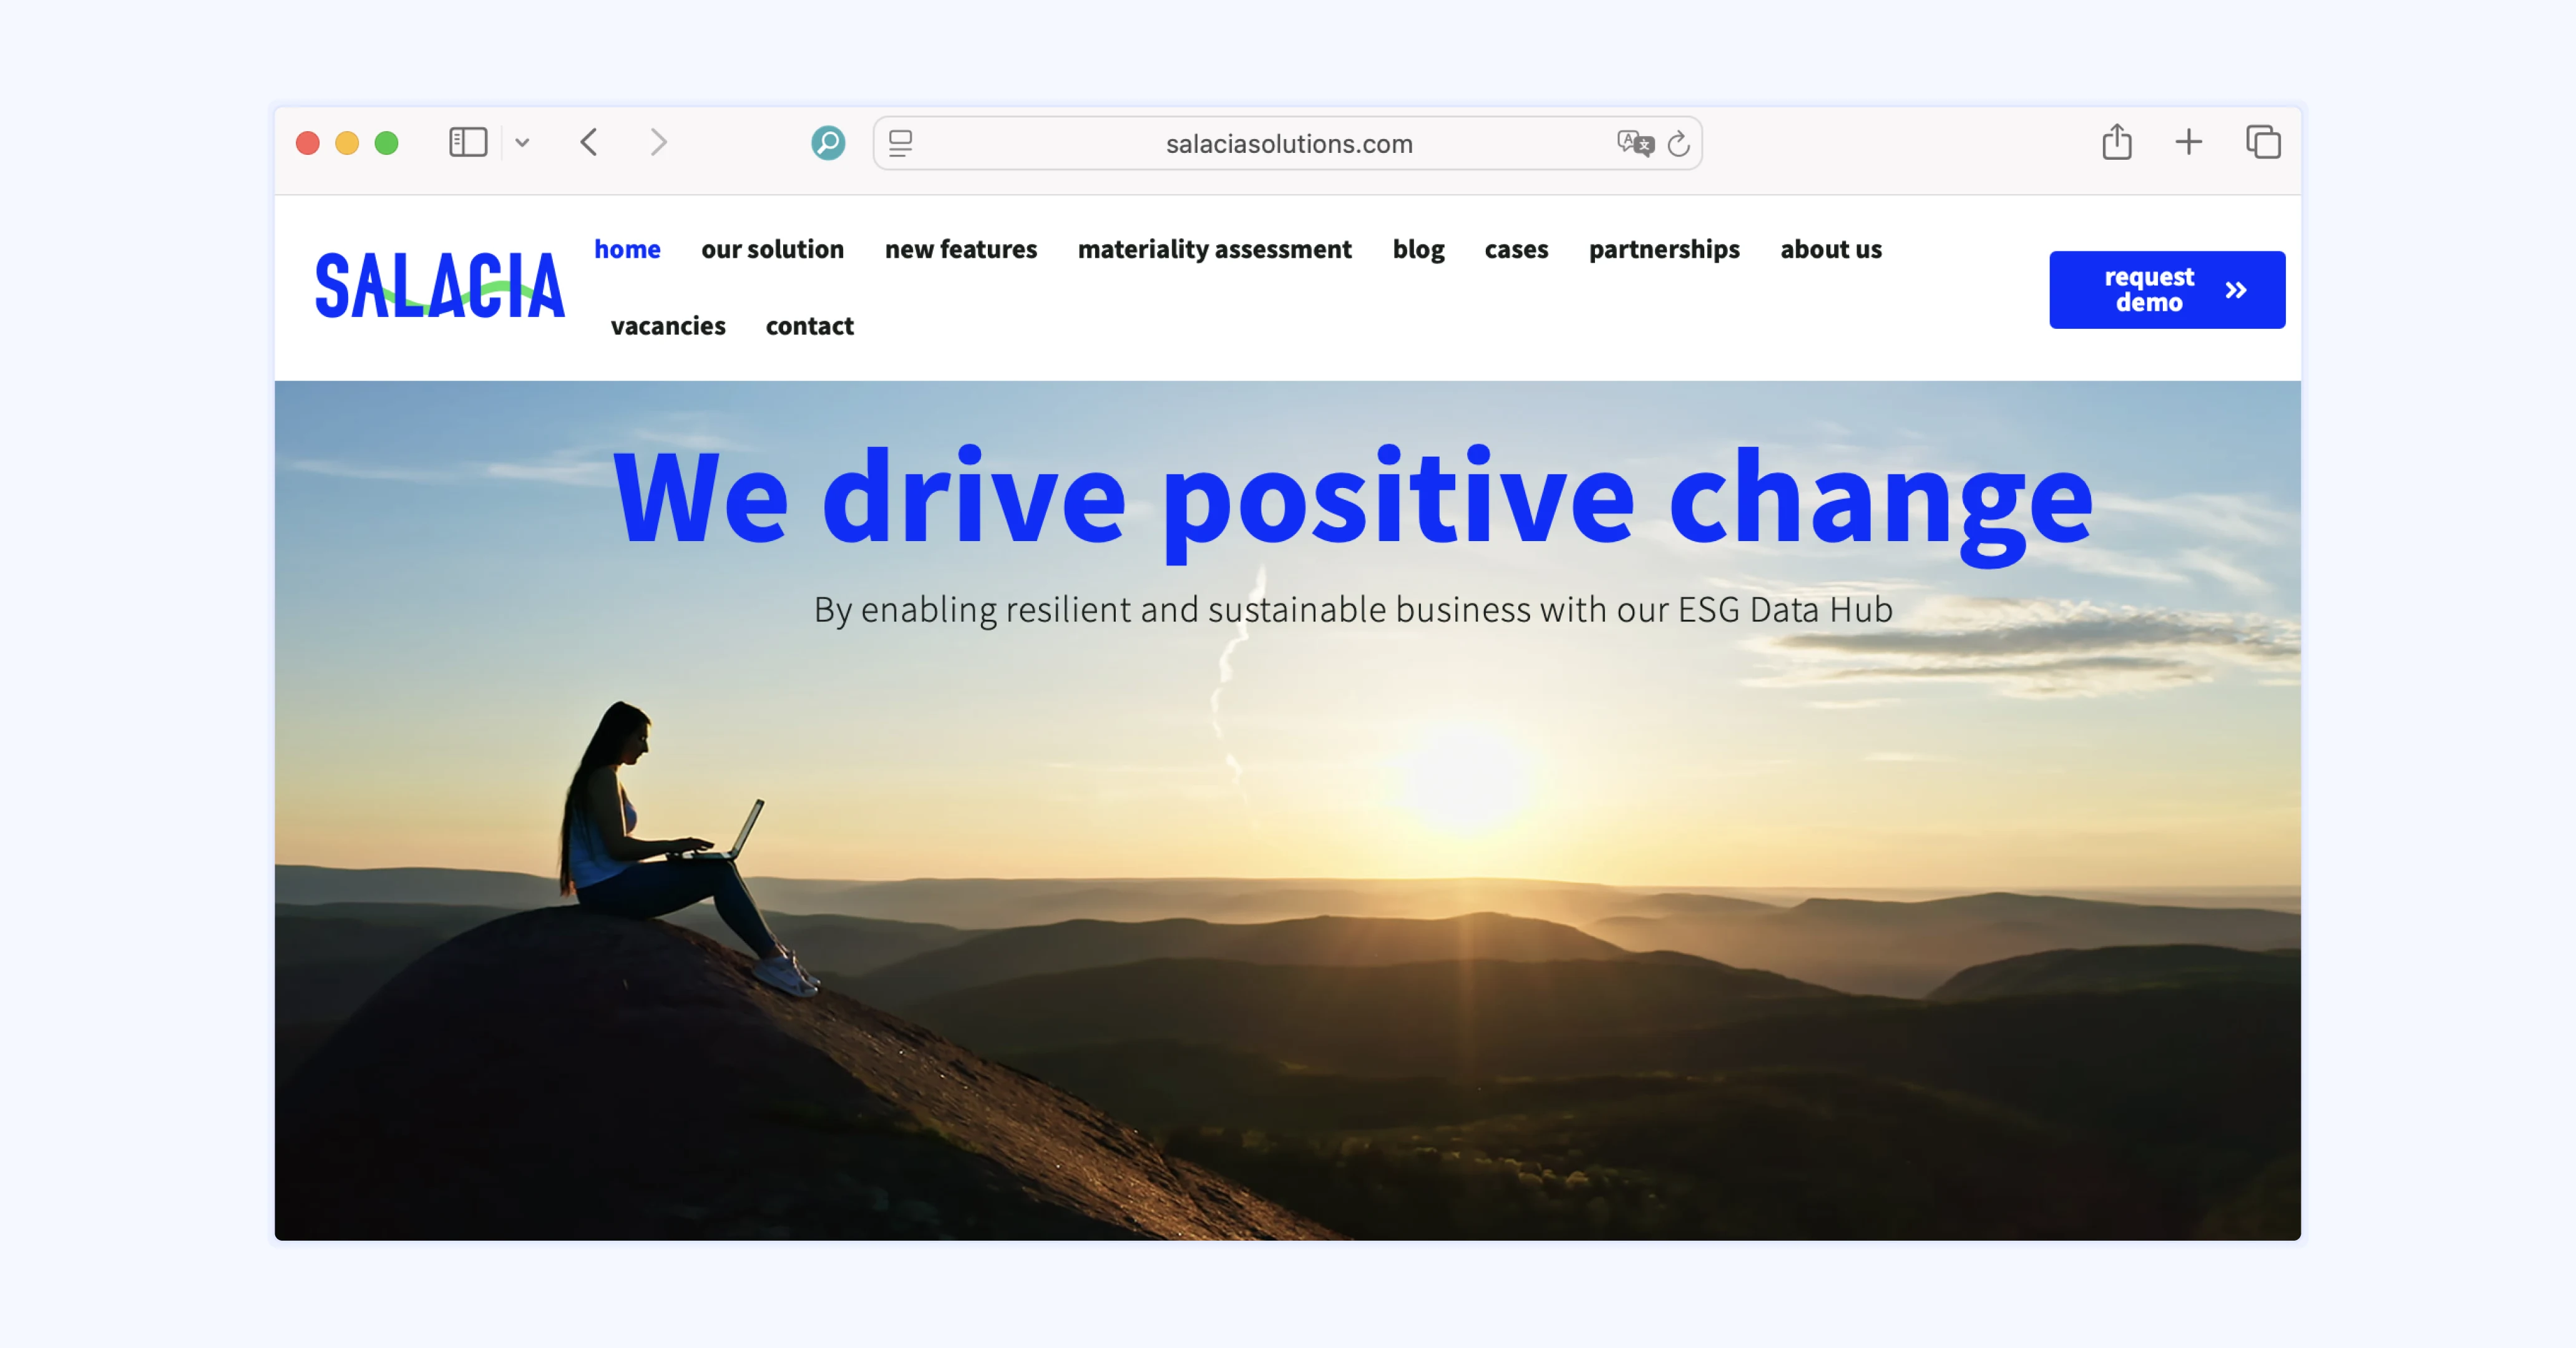Click the teal search extension icon
This screenshot has width=2576, height=1348.
coord(828,143)
